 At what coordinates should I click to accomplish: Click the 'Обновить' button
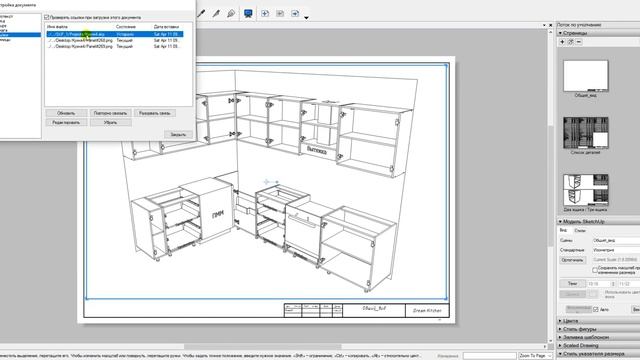pyautogui.click(x=66, y=113)
